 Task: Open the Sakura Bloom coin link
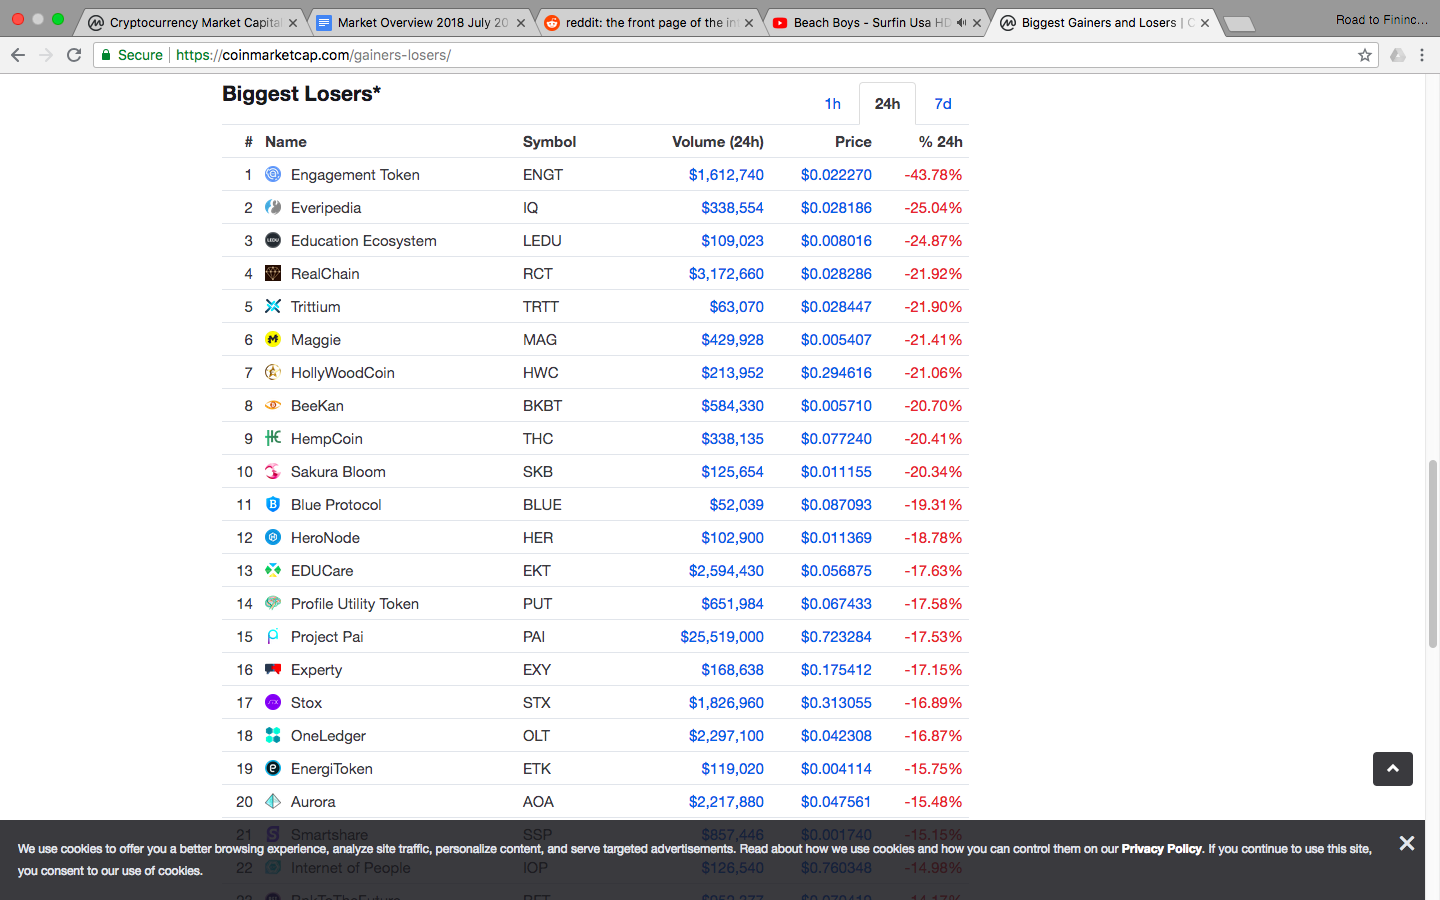click(x=338, y=472)
